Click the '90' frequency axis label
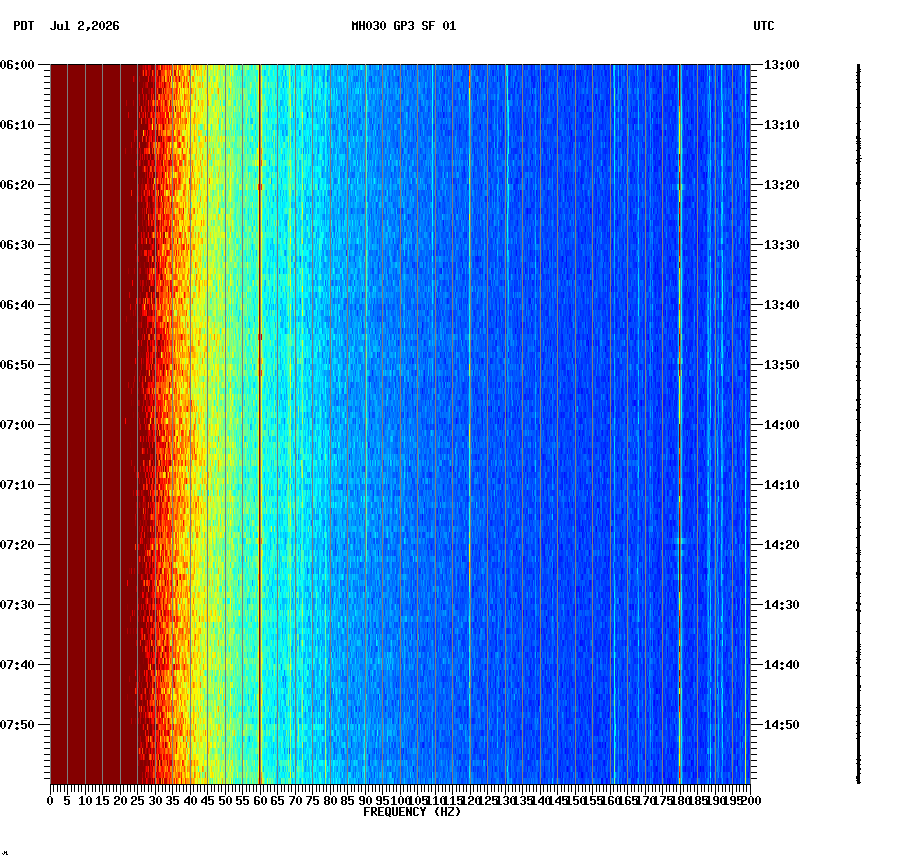Screen dimensions: 902x864 point(365,801)
